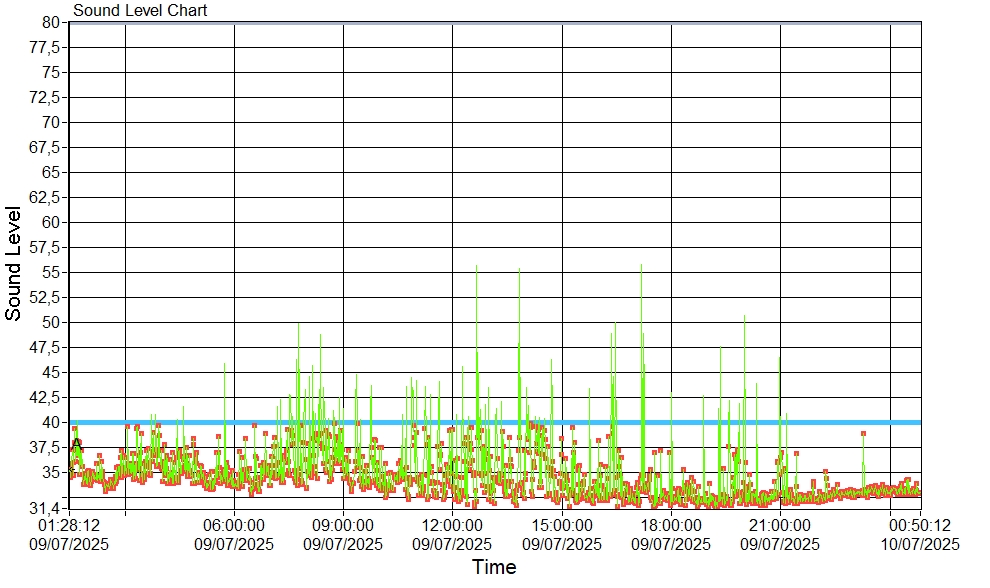Click the Sound Level Chart title

click(x=140, y=11)
